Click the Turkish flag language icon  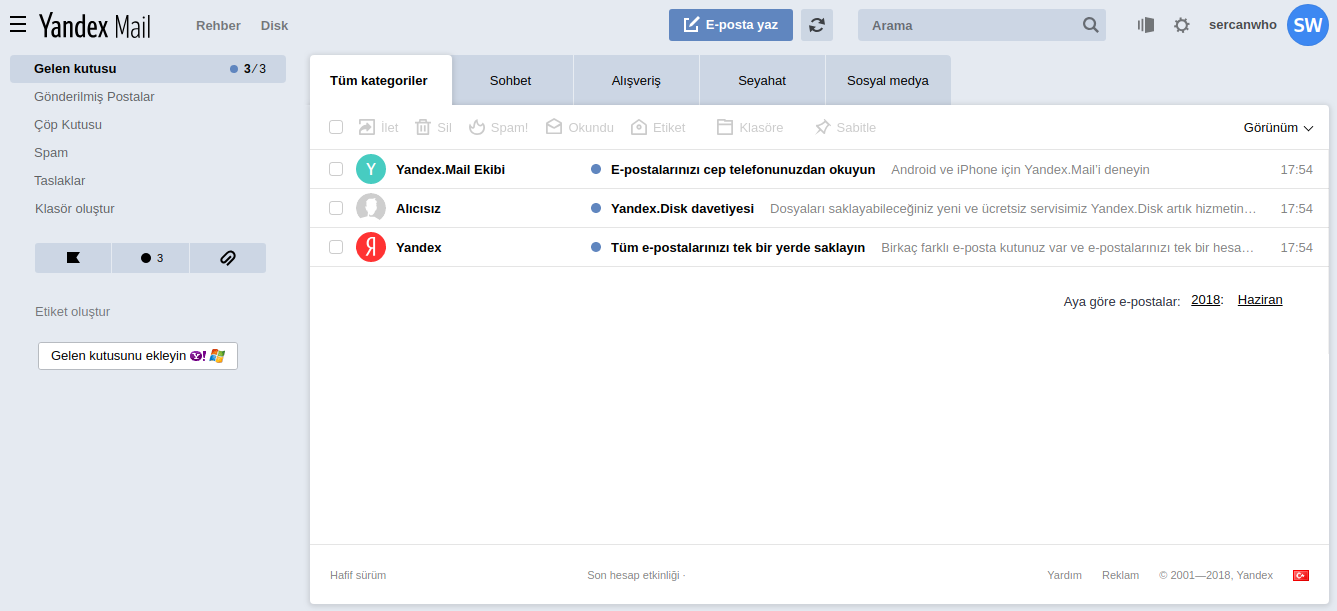(x=1301, y=575)
